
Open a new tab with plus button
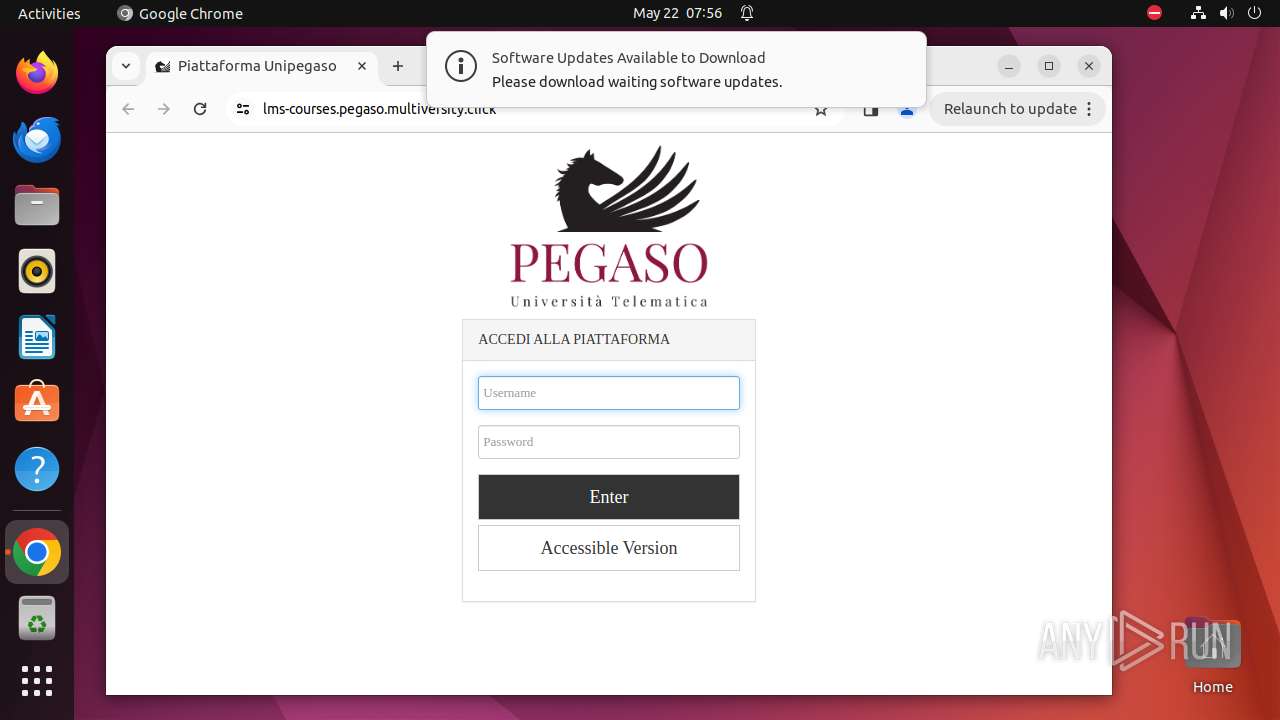tap(398, 66)
